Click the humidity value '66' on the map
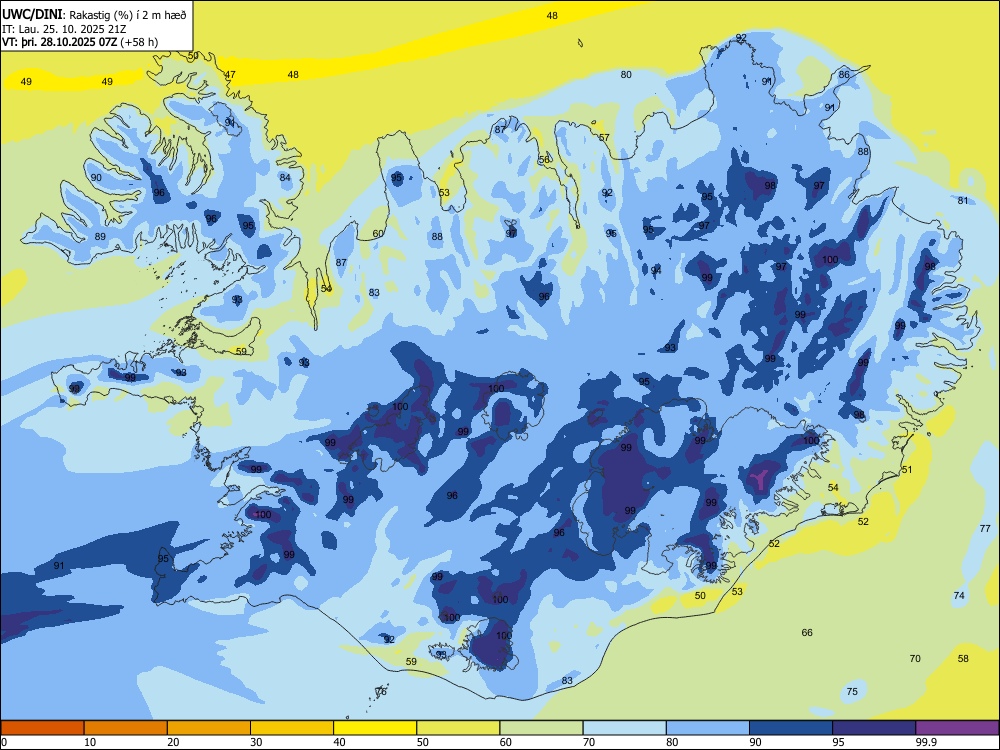Viewport: 1000px width, 750px height. coord(807,633)
